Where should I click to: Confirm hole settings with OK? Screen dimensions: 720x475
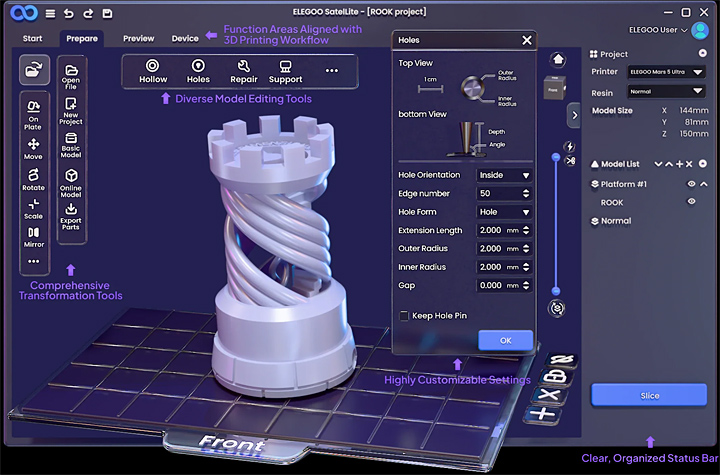pos(506,340)
